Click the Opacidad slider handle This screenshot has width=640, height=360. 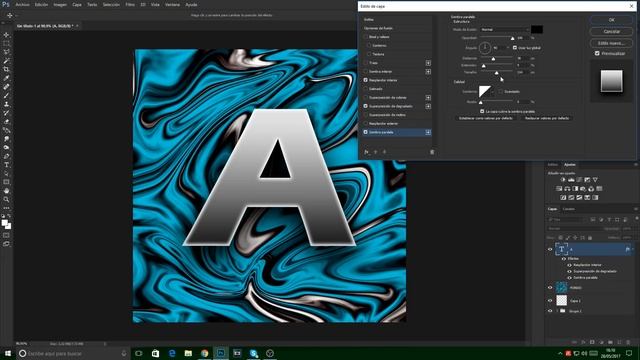[512, 38]
